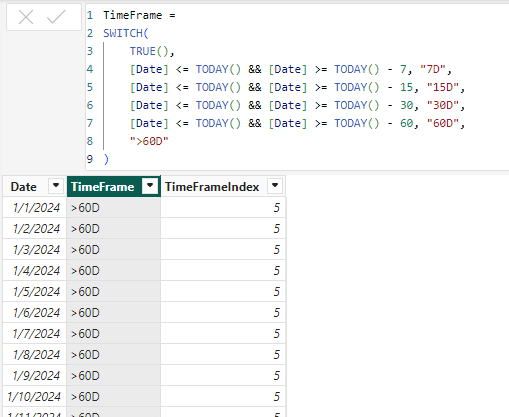
Task: Click the >60D cell in the 1/5/2024 row
Action: click(x=114, y=292)
